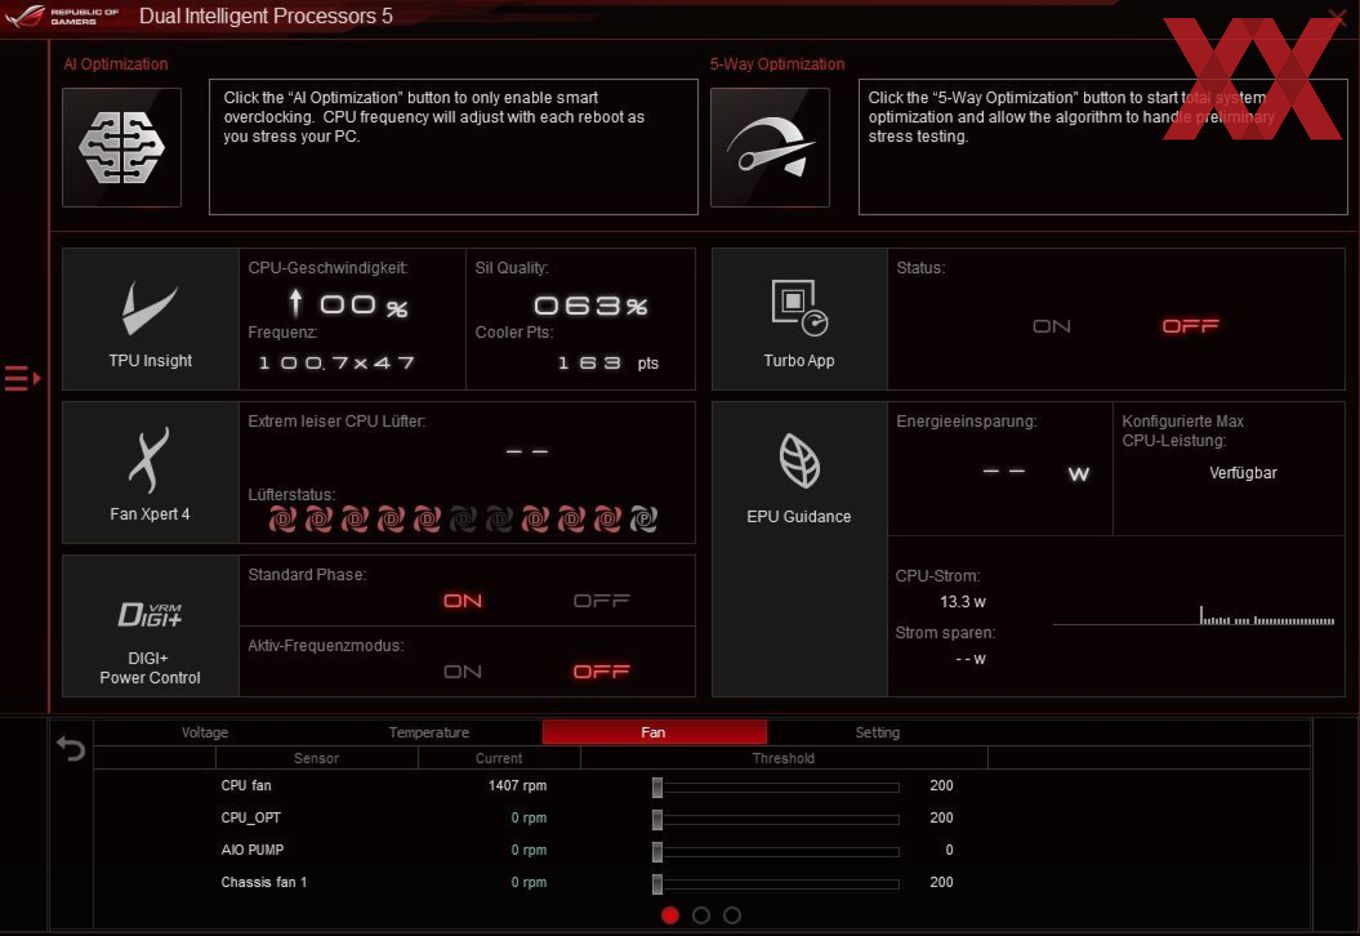Image resolution: width=1360 pixels, height=936 pixels.
Task: Set Standard Phase to OFF
Action: pyautogui.click(x=601, y=600)
